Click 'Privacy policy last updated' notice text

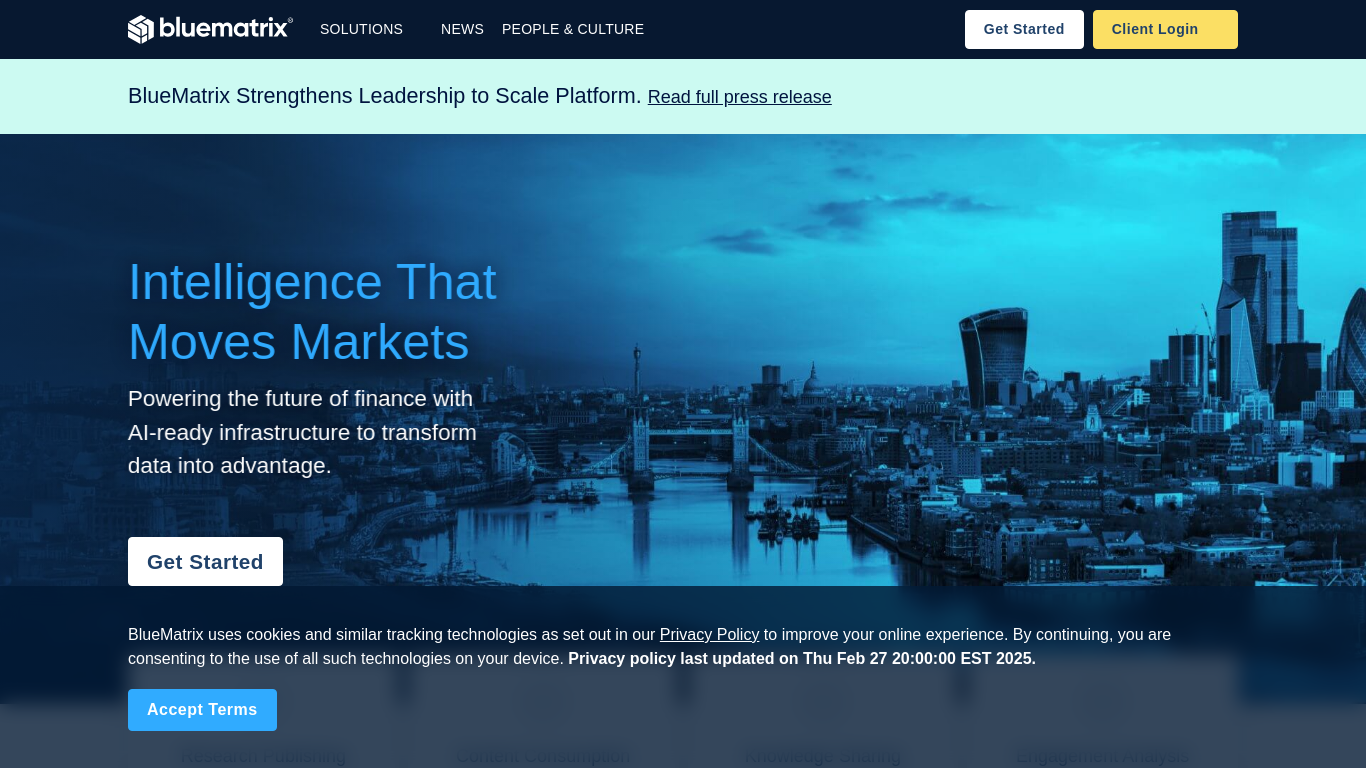click(x=802, y=659)
